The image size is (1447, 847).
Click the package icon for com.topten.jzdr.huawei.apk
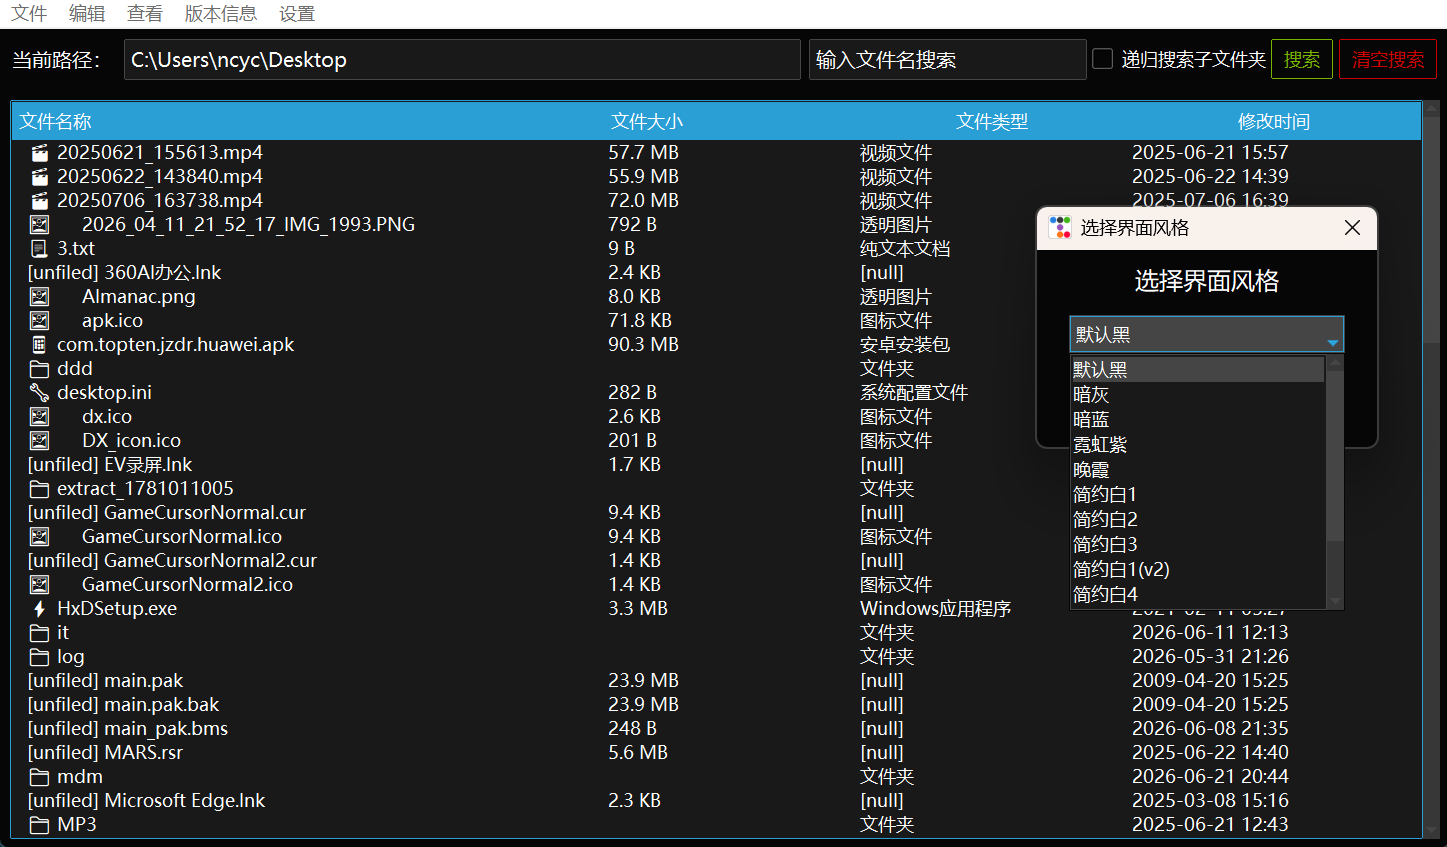(39, 345)
